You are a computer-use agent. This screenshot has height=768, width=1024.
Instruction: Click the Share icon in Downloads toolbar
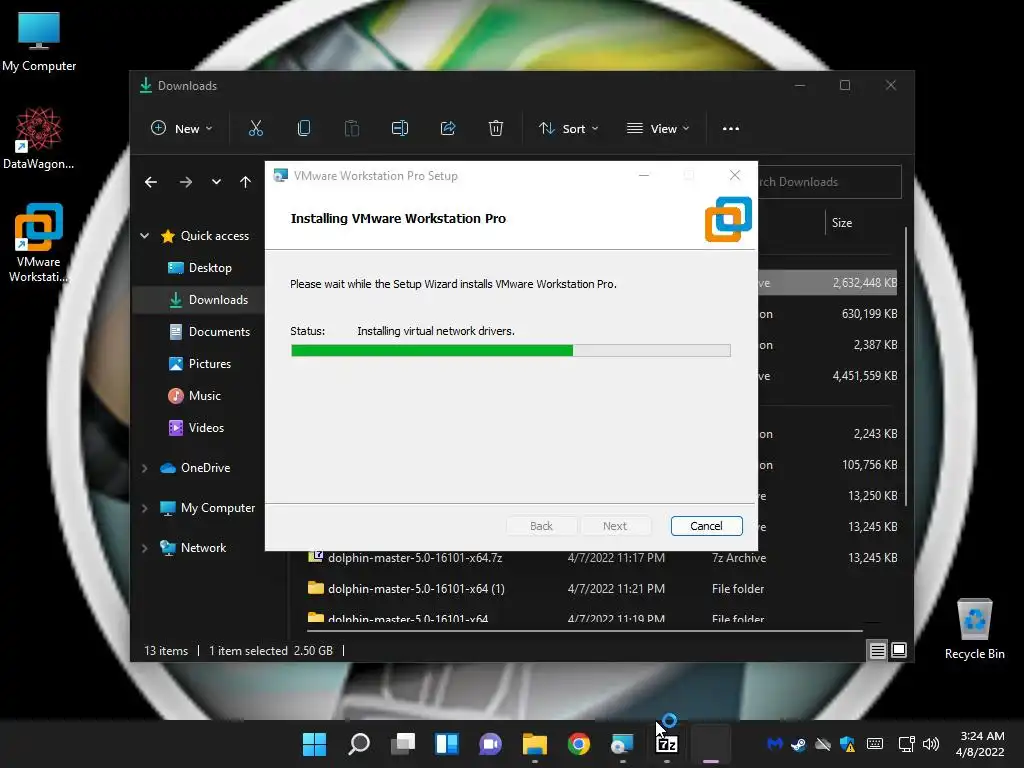coord(448,129)
